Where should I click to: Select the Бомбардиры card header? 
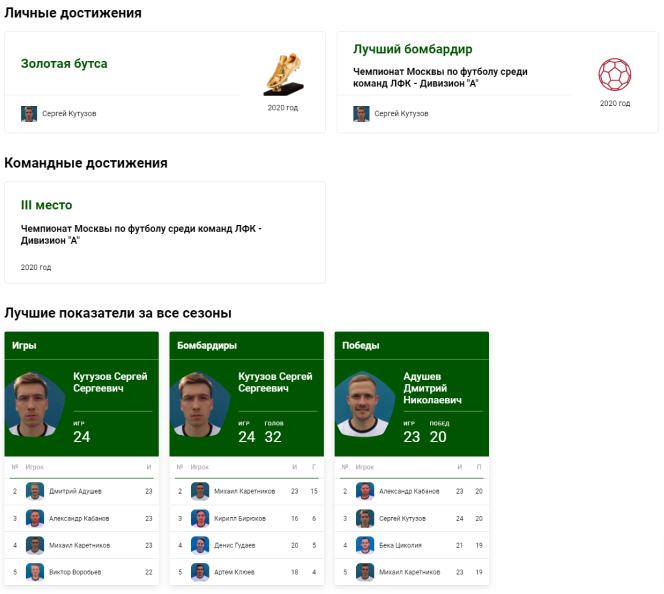tap(207, 346)
